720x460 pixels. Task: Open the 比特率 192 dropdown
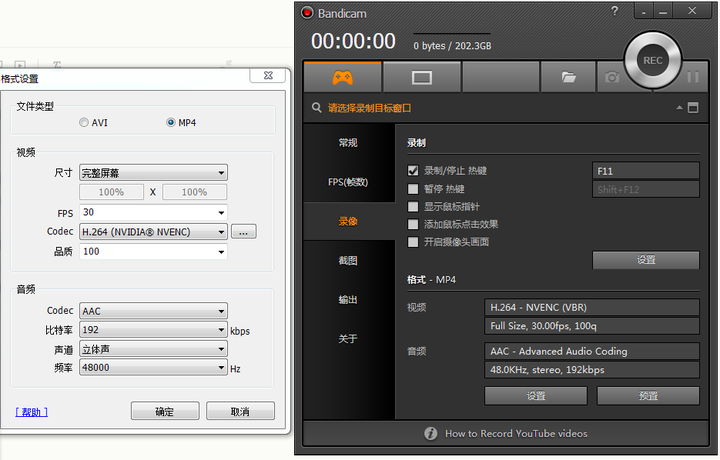click(153, 330)
